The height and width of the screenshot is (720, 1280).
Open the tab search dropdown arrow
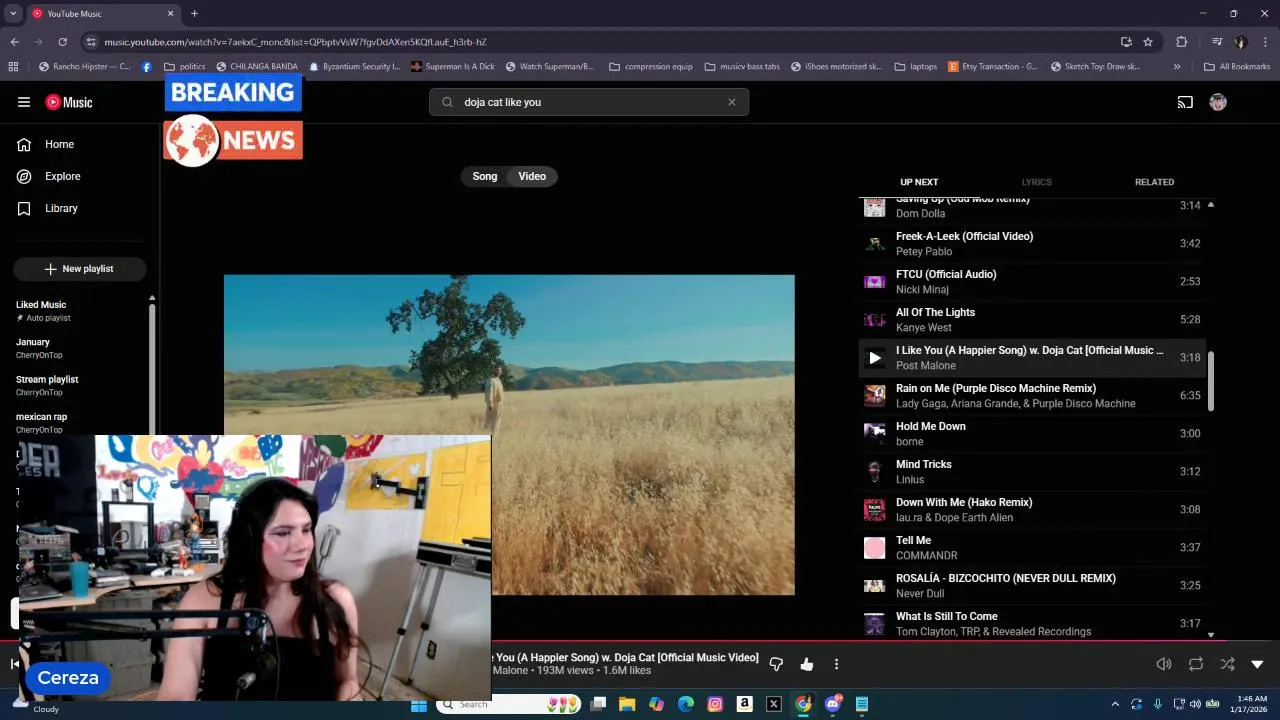13,14
